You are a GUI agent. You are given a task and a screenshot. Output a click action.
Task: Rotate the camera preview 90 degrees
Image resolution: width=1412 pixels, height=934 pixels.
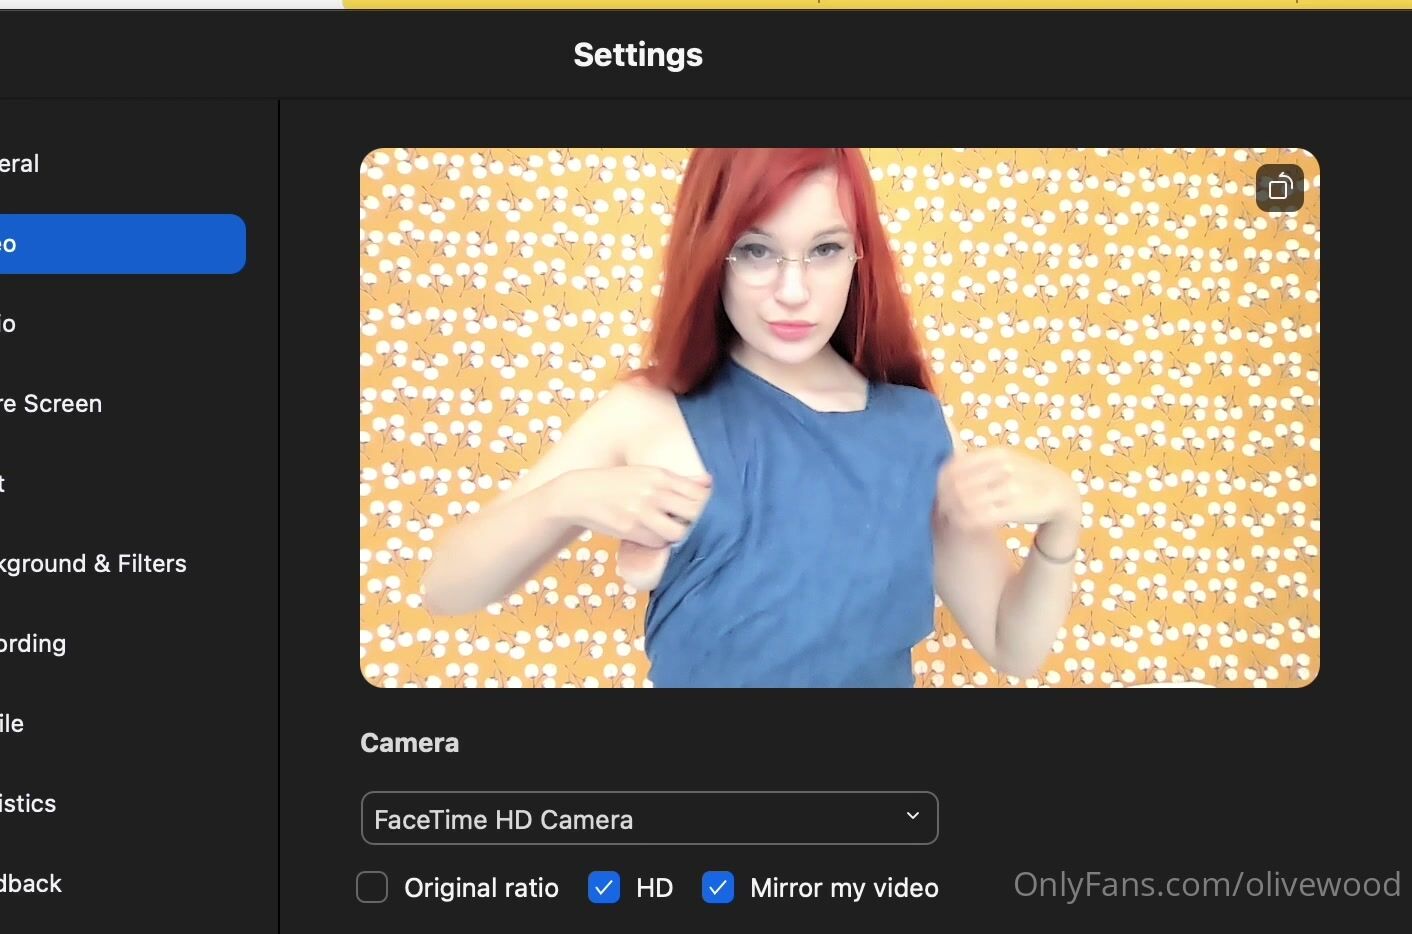click(x=1280, y=188)
